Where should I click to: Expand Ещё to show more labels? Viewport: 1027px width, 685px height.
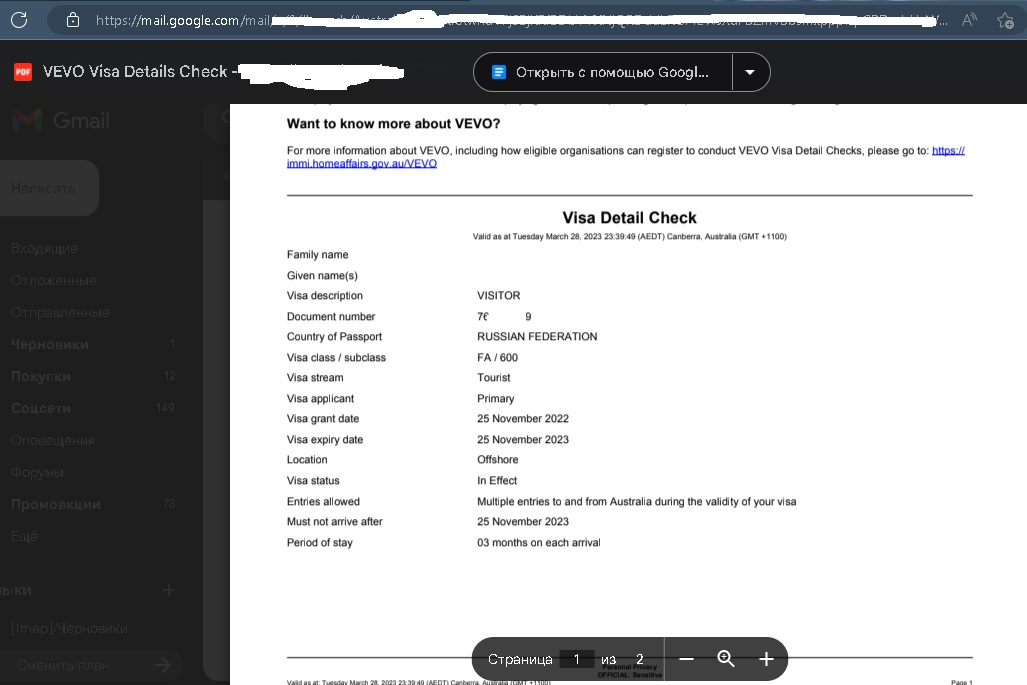coord(24,536)
